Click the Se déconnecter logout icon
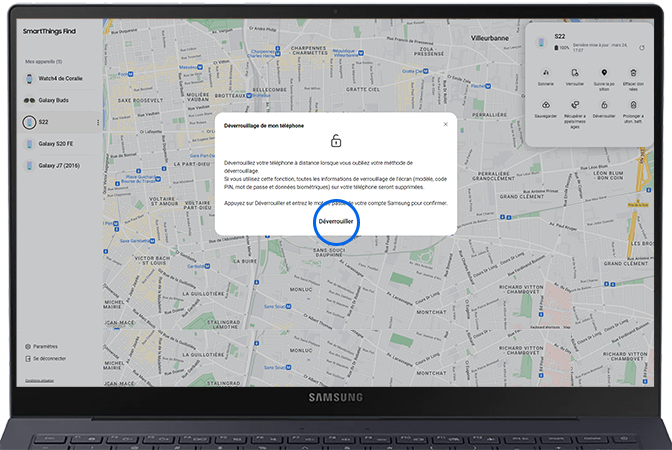 (x=28, y=359)
